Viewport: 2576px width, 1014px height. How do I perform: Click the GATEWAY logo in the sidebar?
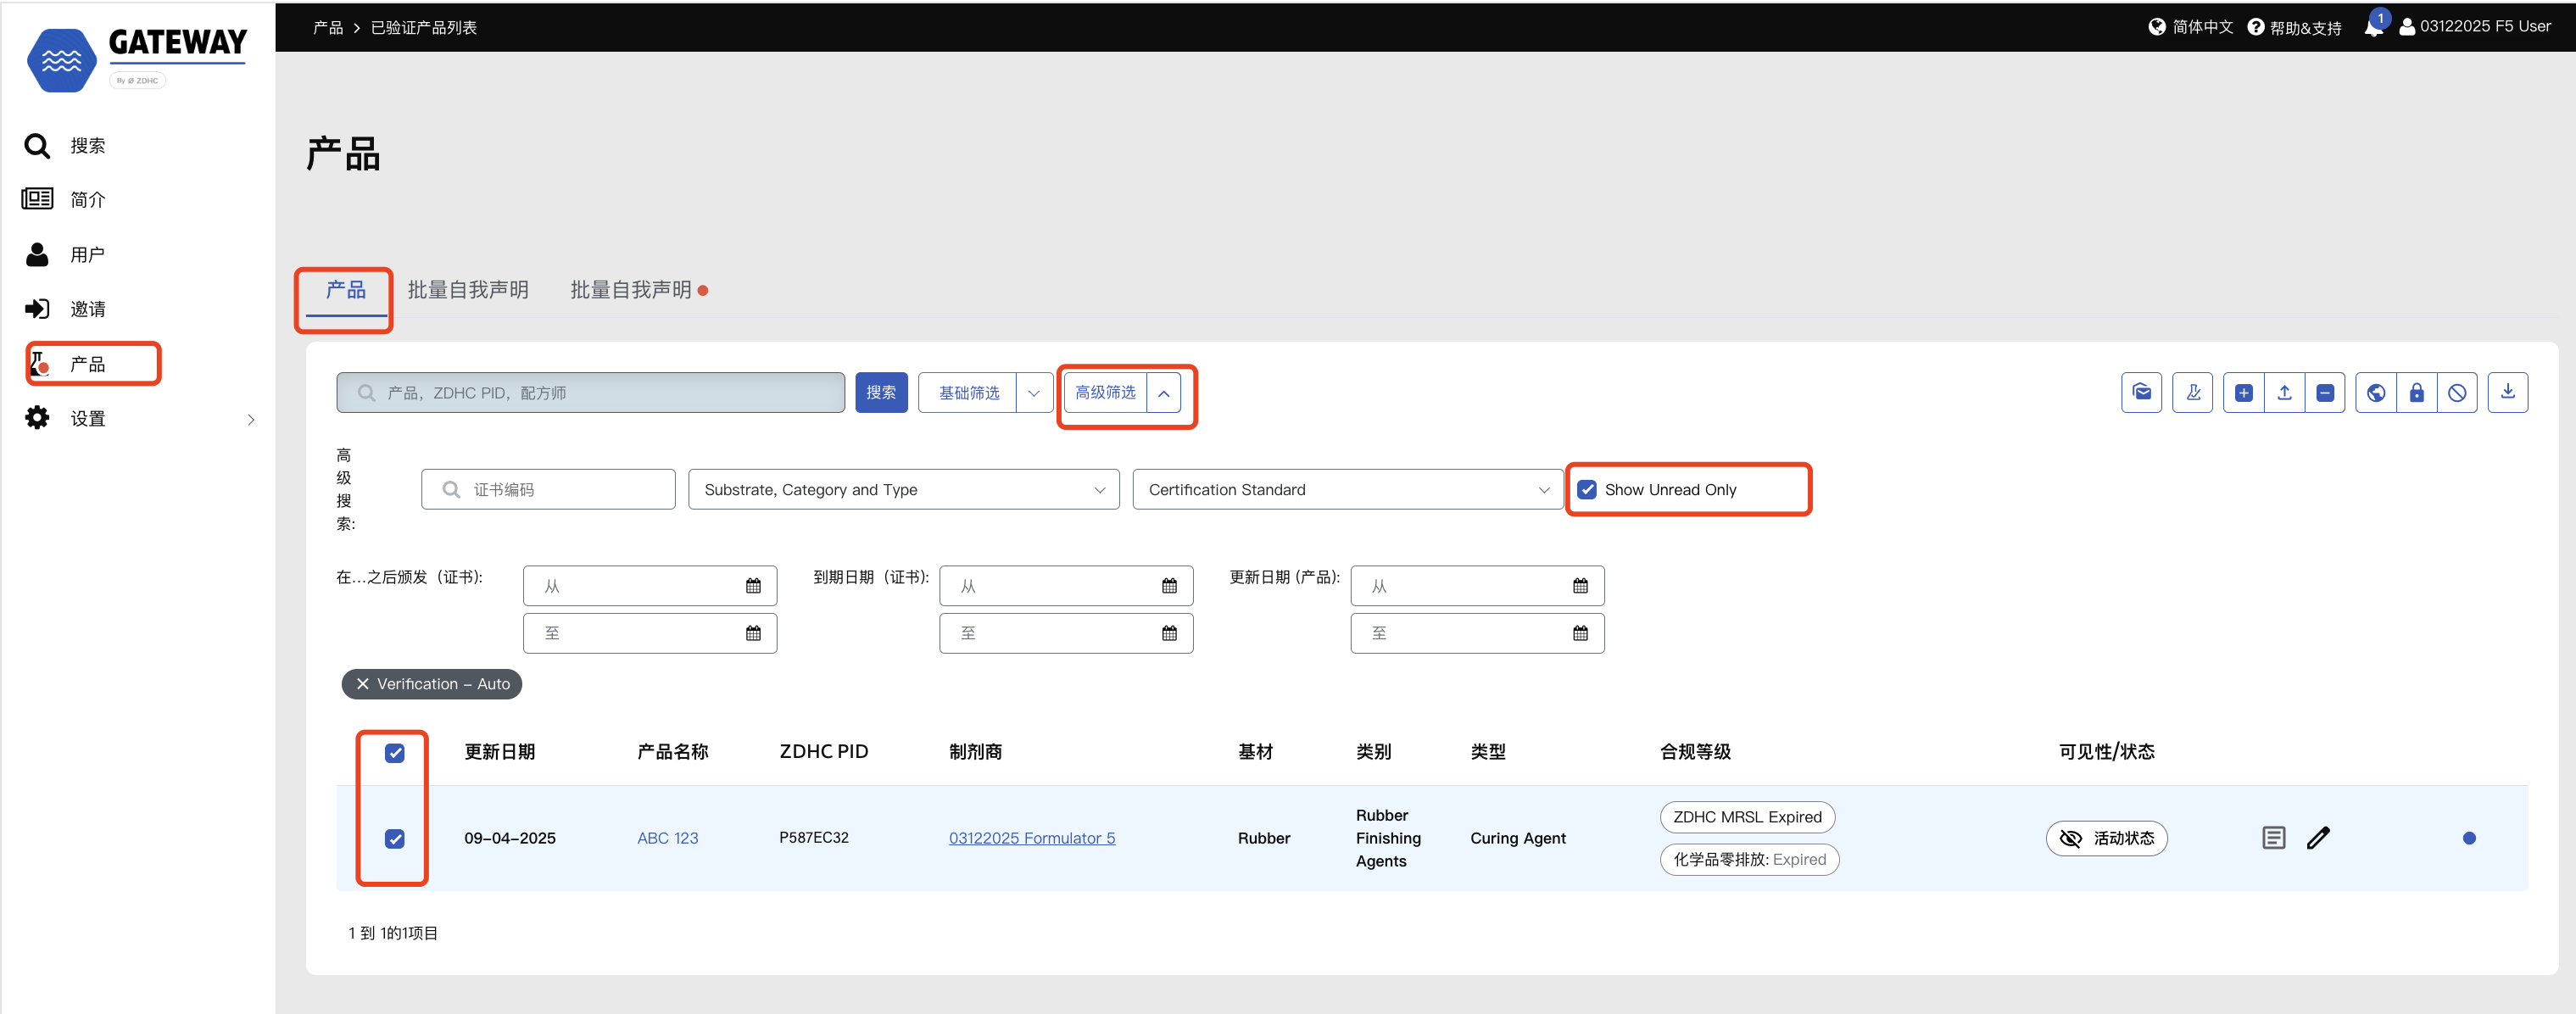[x=137, y=59]
